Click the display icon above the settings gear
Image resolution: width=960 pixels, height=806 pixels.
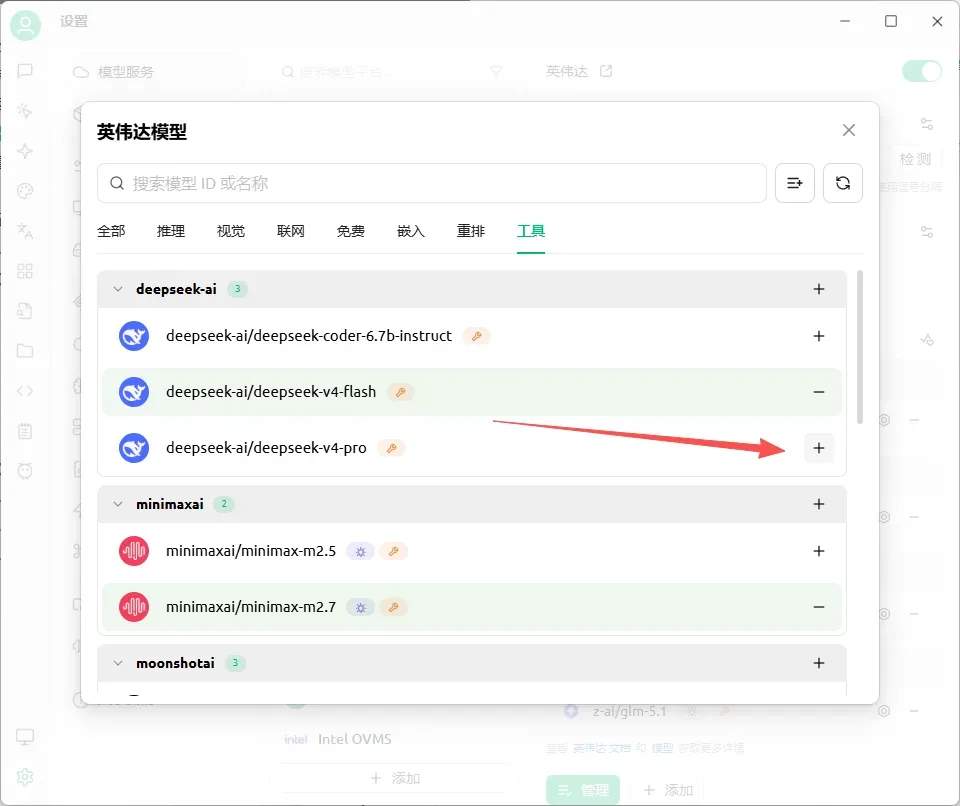[25, 737]
